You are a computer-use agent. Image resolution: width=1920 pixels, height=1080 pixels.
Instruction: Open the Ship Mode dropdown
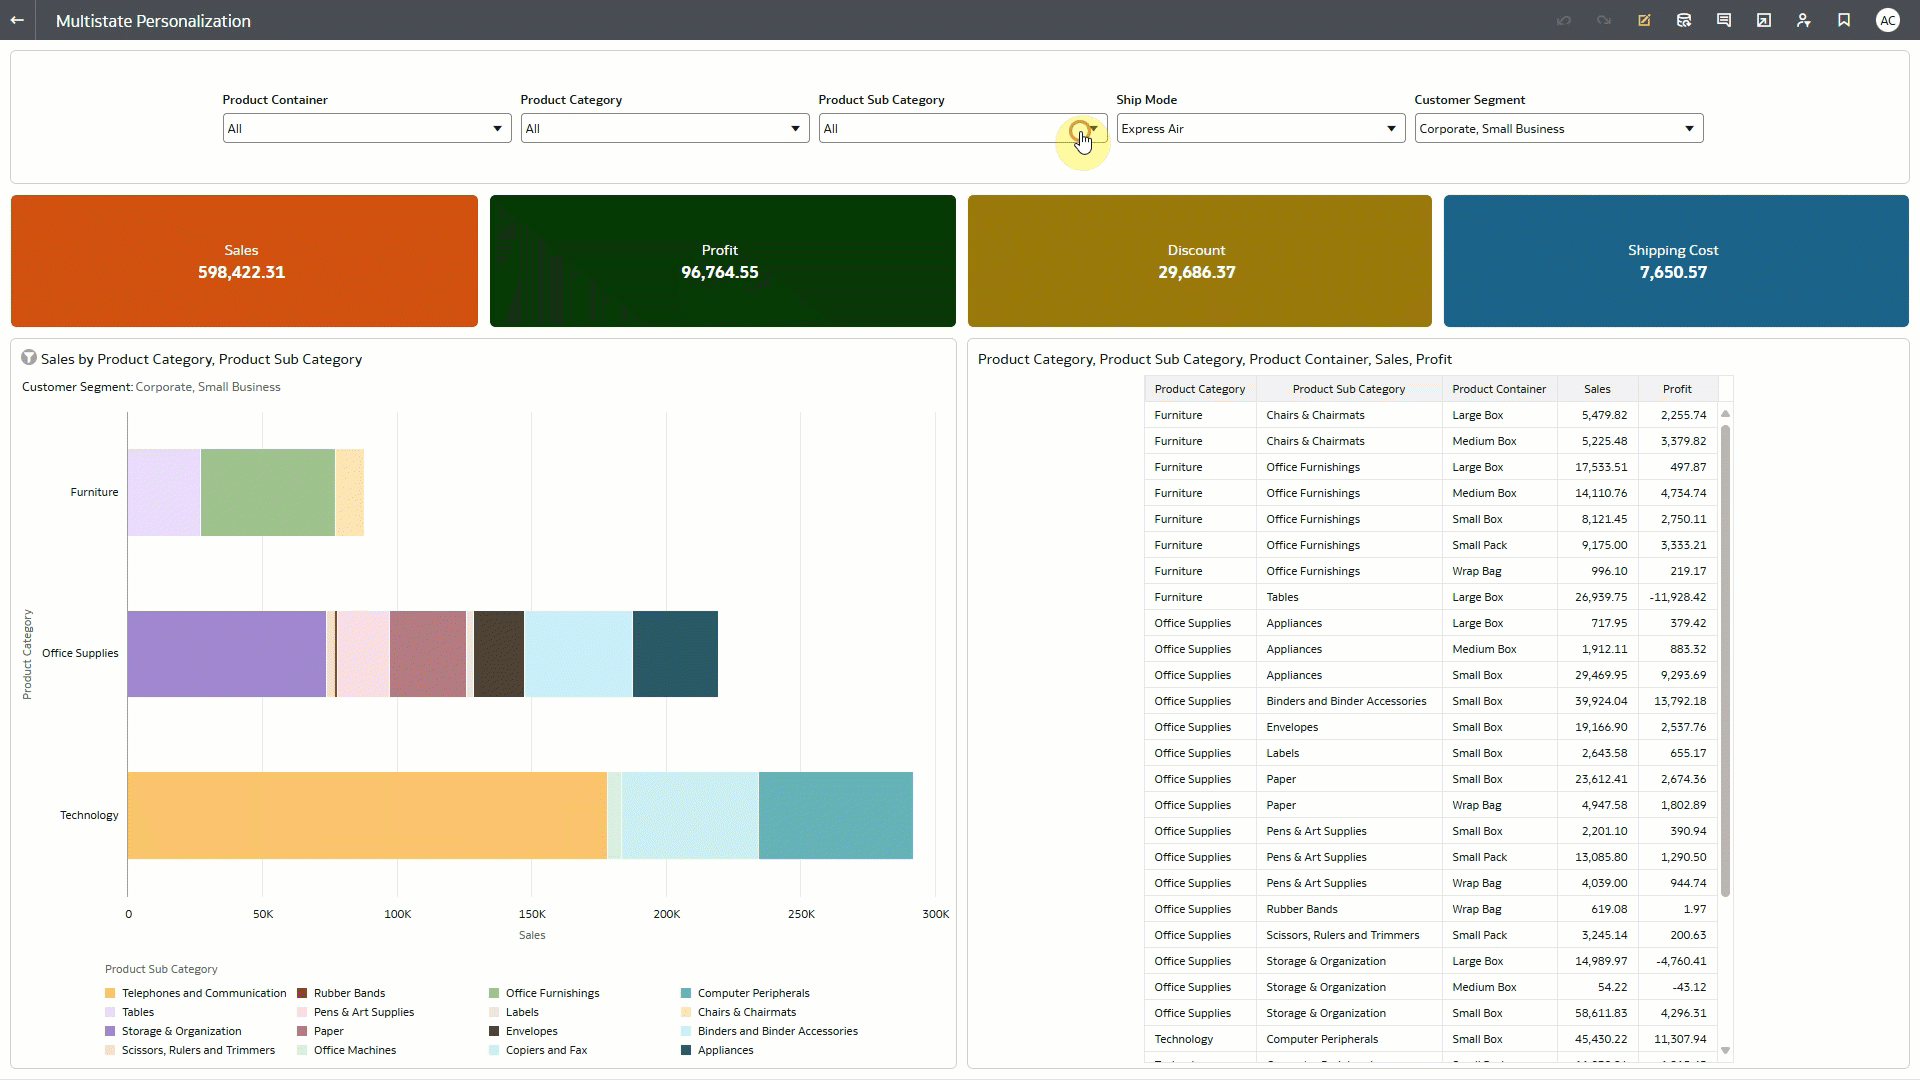tap(1391, 129)
